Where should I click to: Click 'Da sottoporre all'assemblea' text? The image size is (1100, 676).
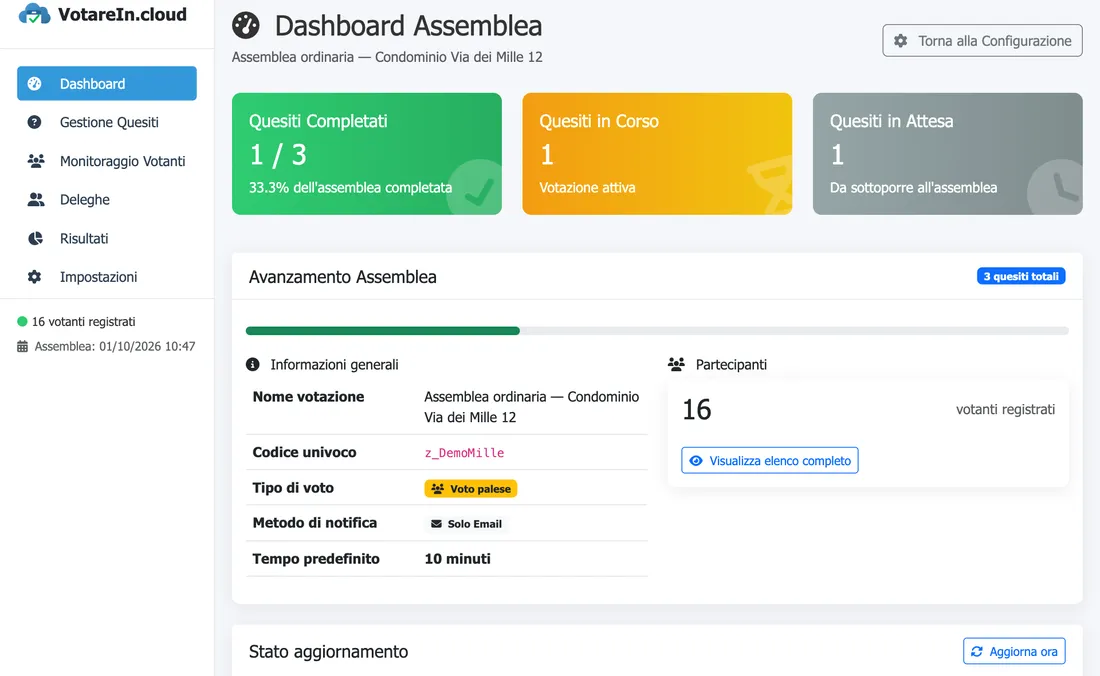[913, 187]
